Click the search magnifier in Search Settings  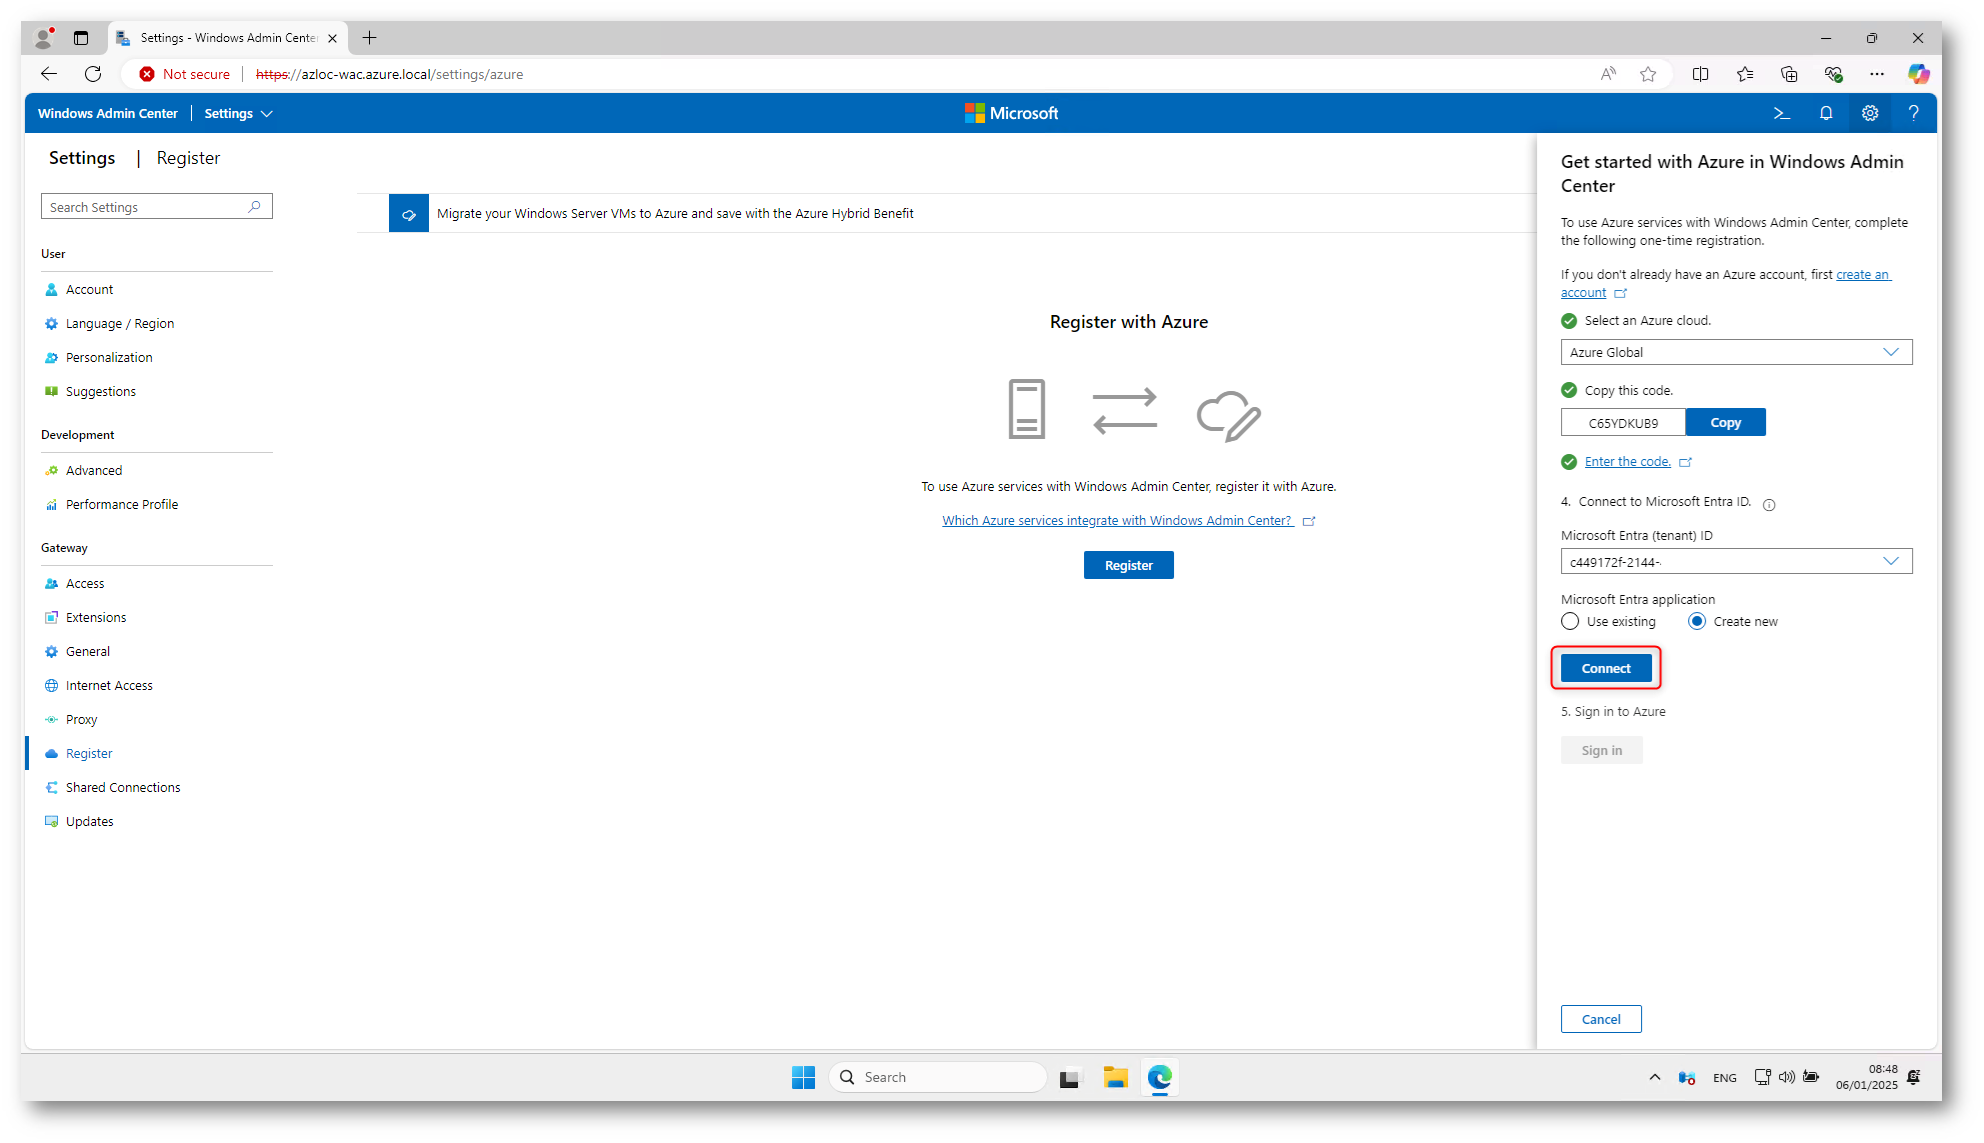pyautogui.click(x=255, y=207)
